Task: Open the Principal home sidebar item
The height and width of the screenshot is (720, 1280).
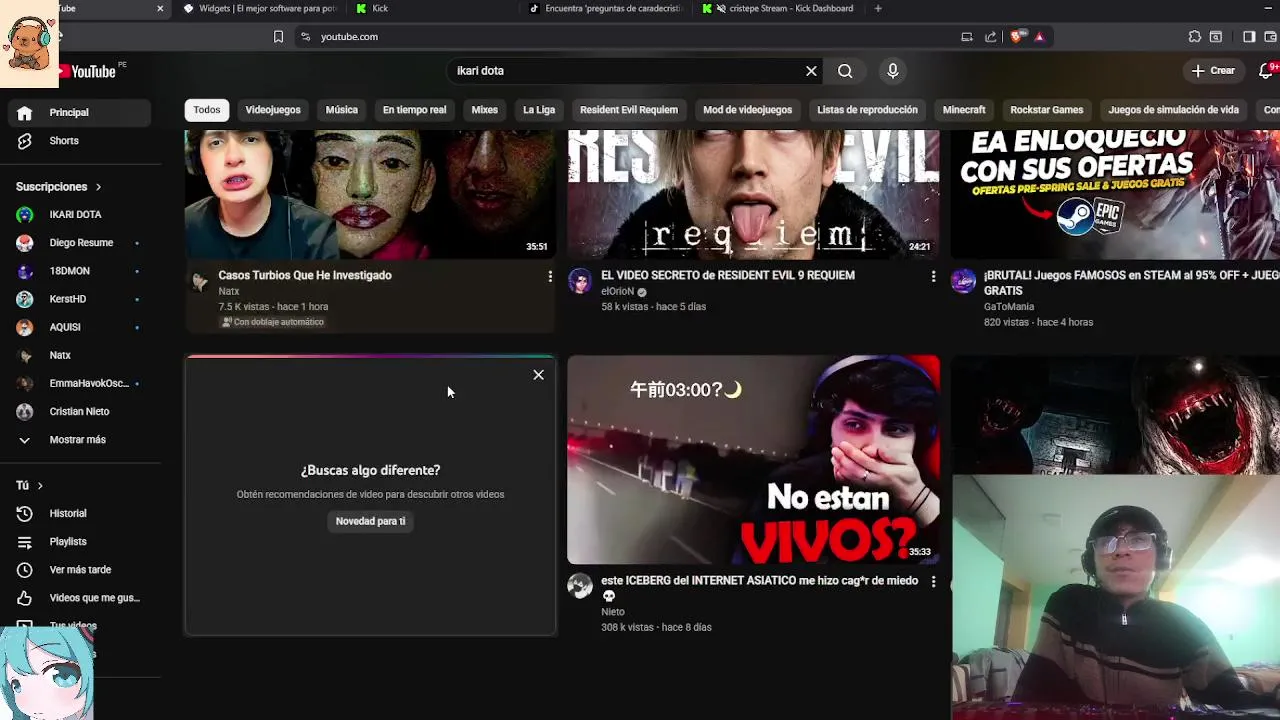Action: coord(80,113)
